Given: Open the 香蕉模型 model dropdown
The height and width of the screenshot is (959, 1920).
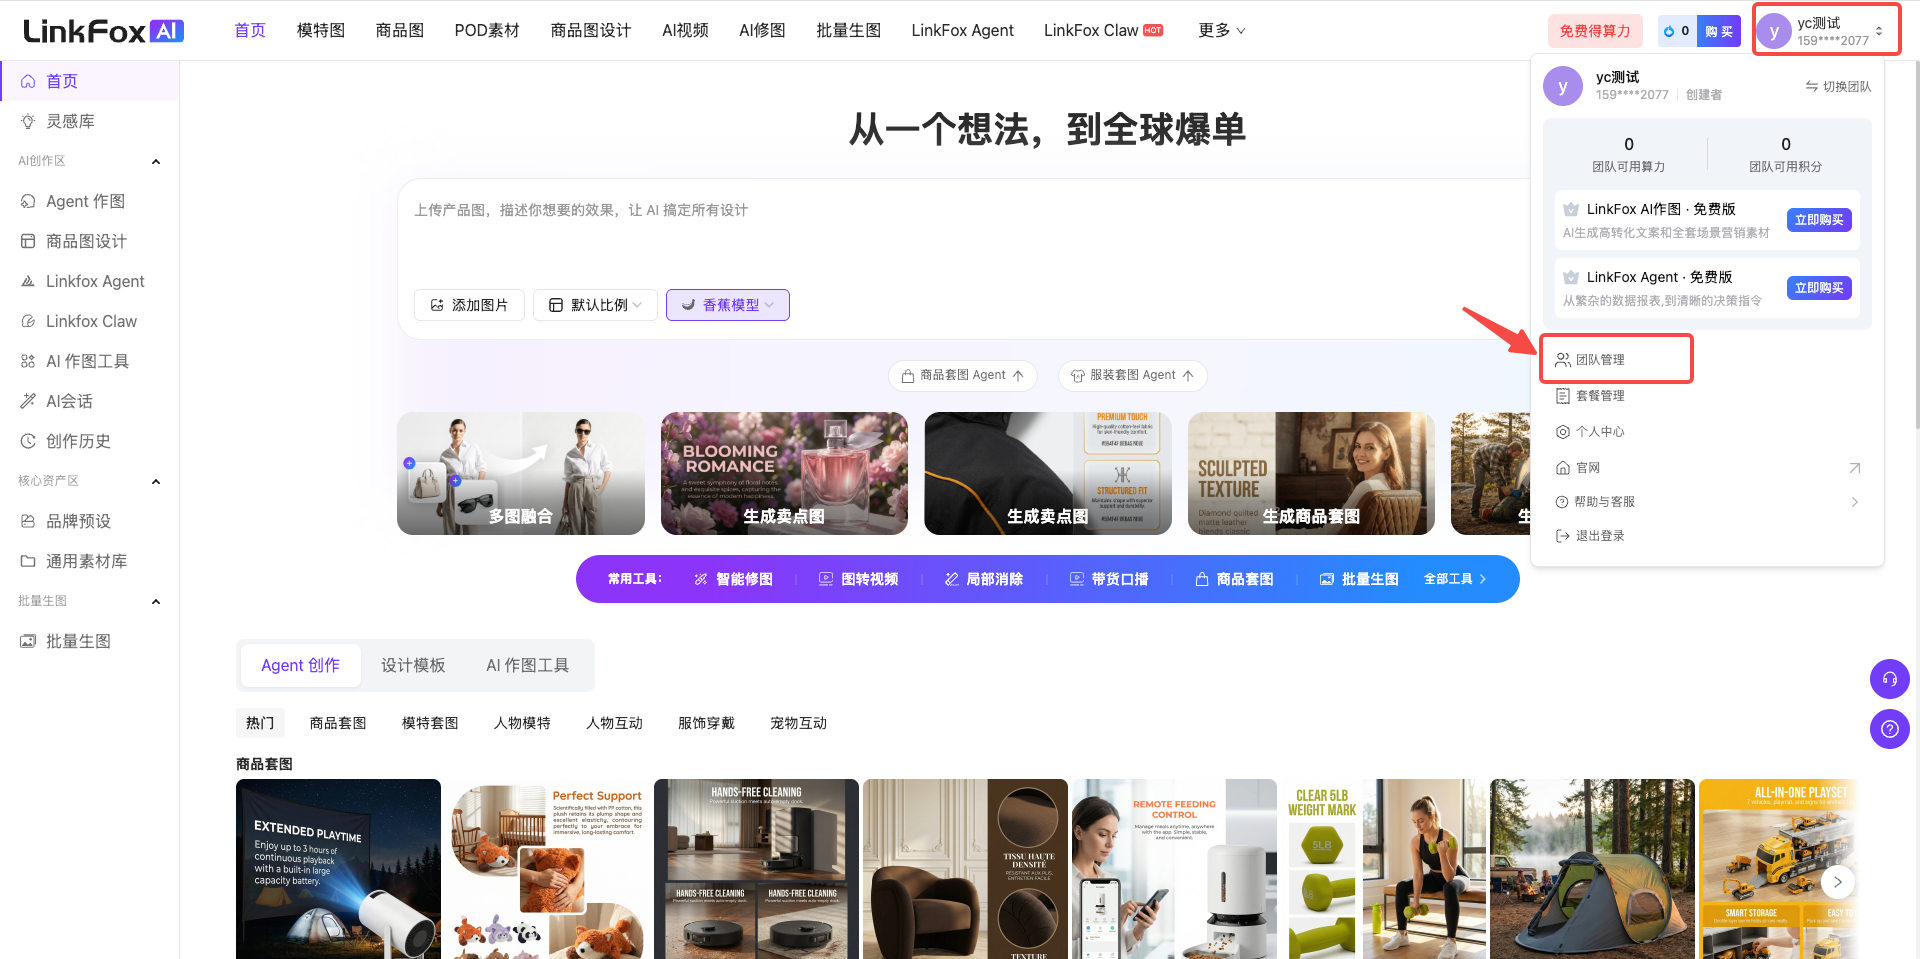Looking at the screenshot, I should pos(728,305).
